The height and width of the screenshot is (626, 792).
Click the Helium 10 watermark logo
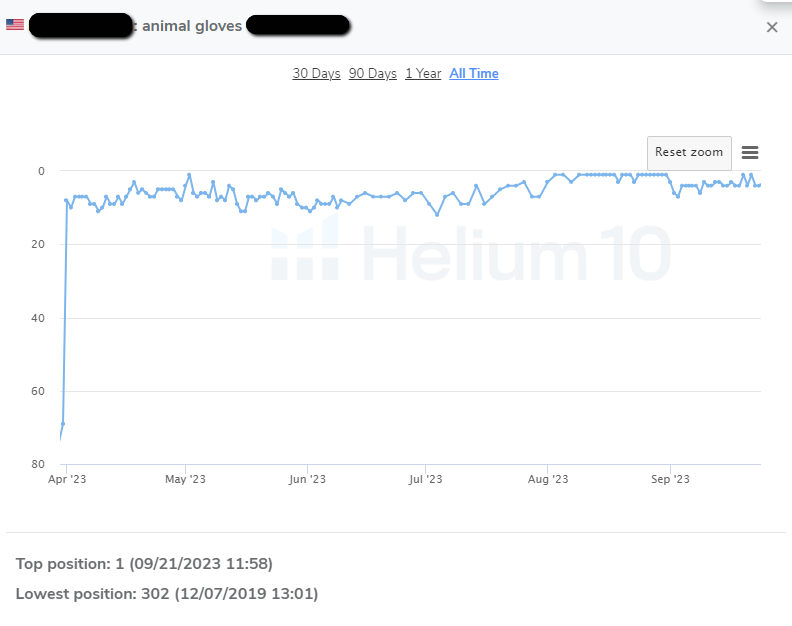(470, 250)
